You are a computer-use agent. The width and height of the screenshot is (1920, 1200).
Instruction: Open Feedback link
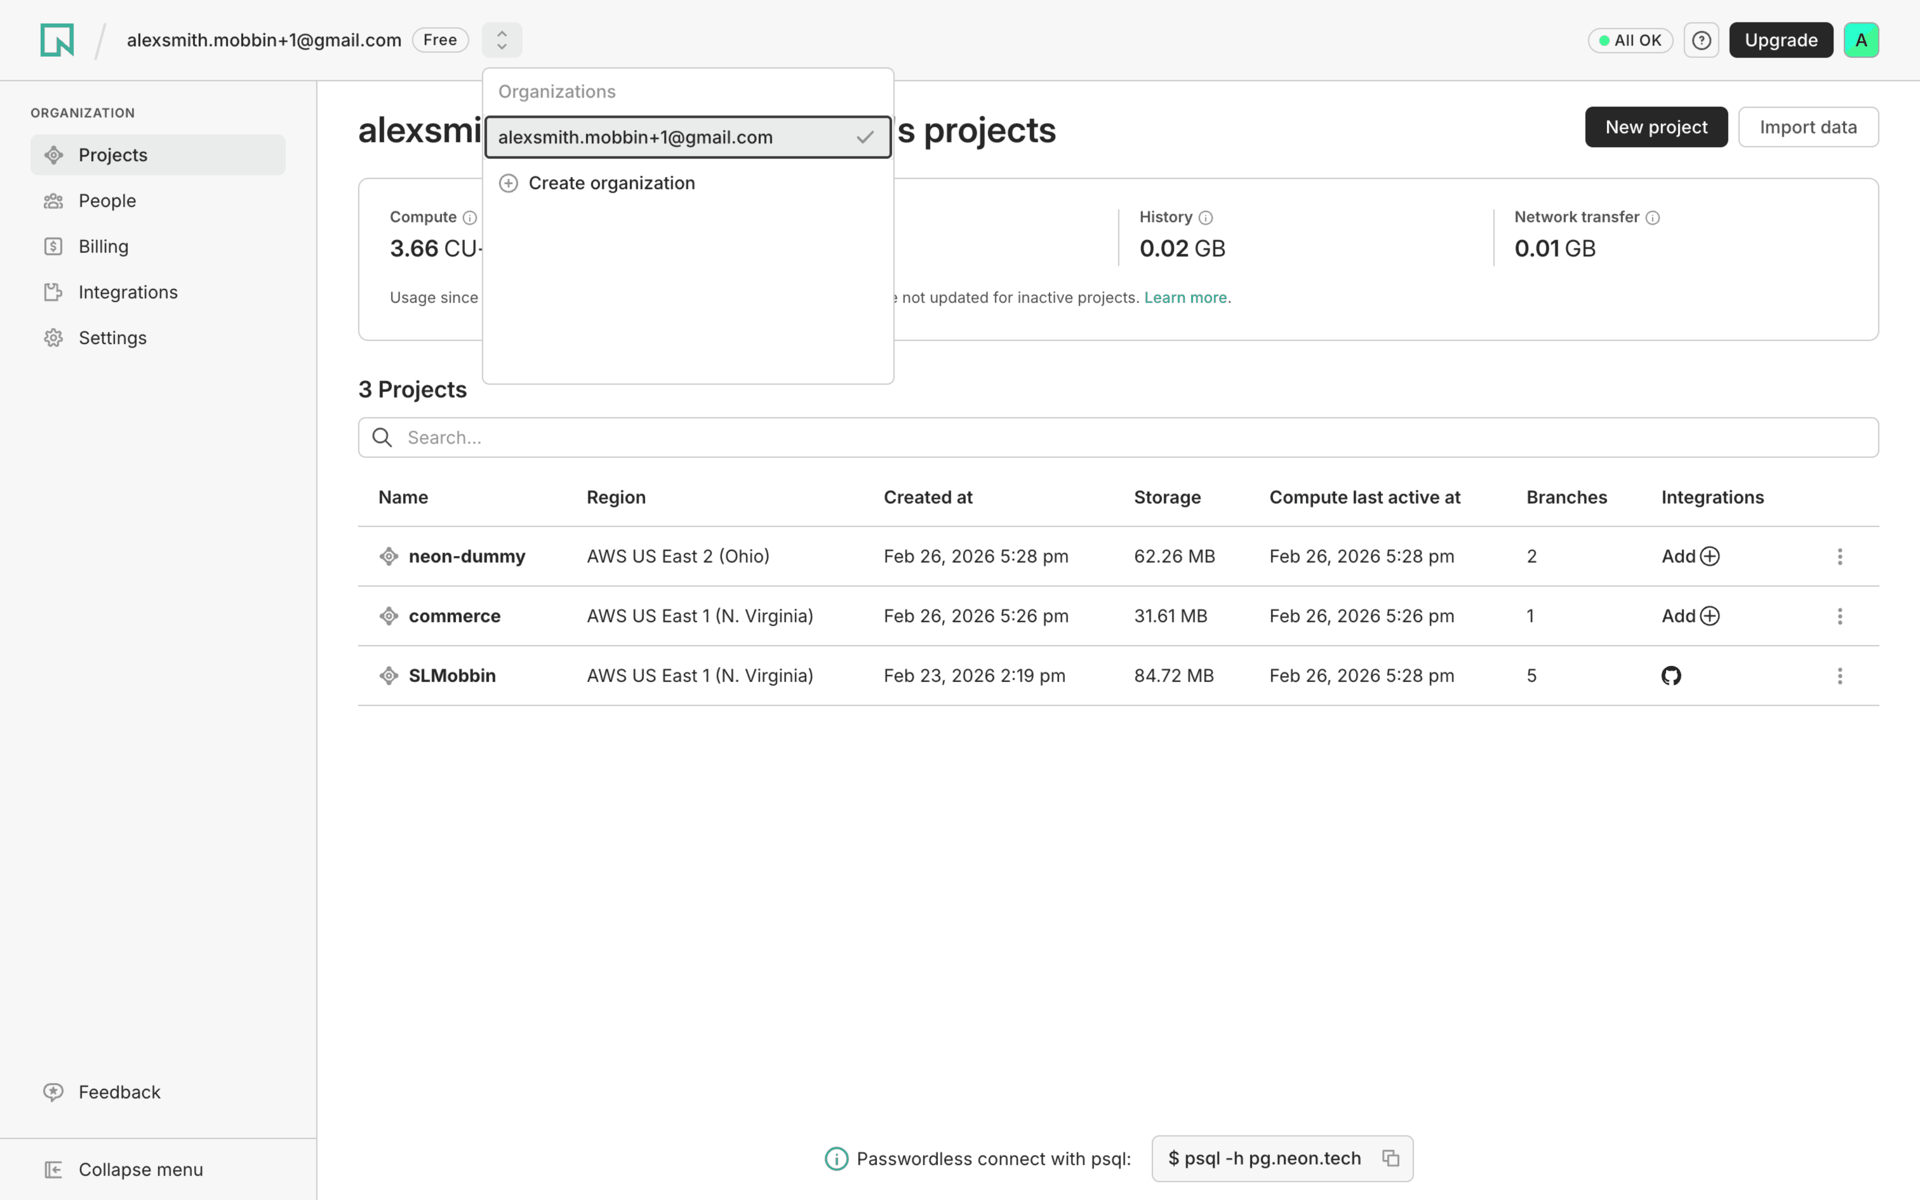[x=119, y=1092]
